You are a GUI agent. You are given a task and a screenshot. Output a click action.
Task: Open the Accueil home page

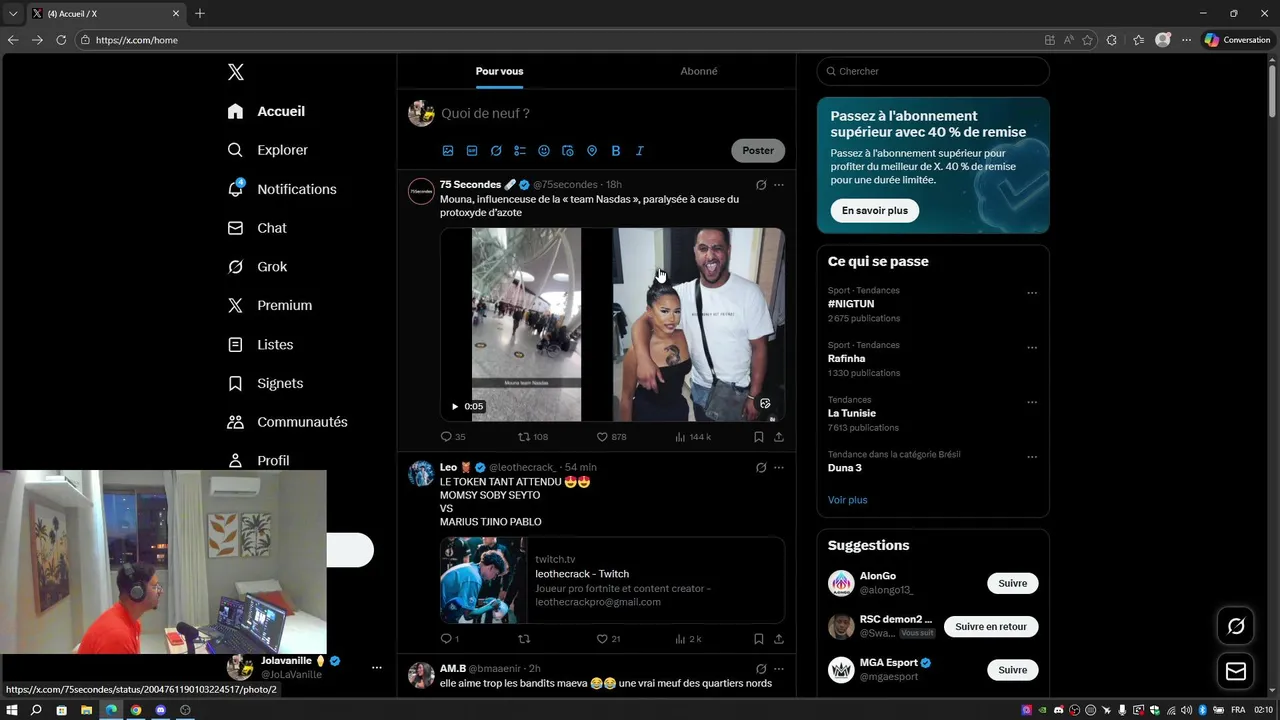click(266, 111)
